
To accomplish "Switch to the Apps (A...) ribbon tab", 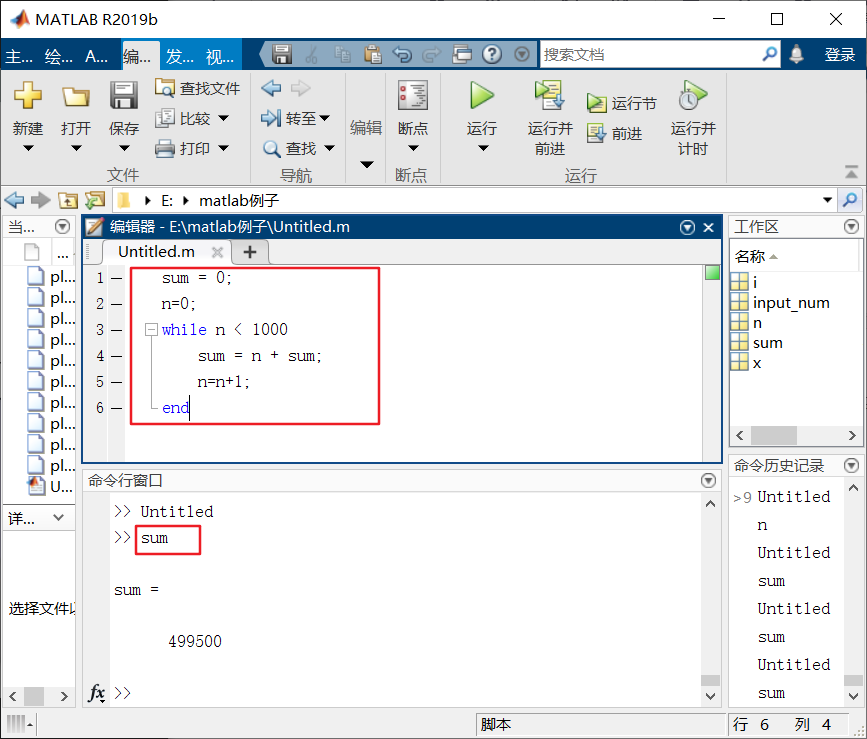I will point(97,56).
